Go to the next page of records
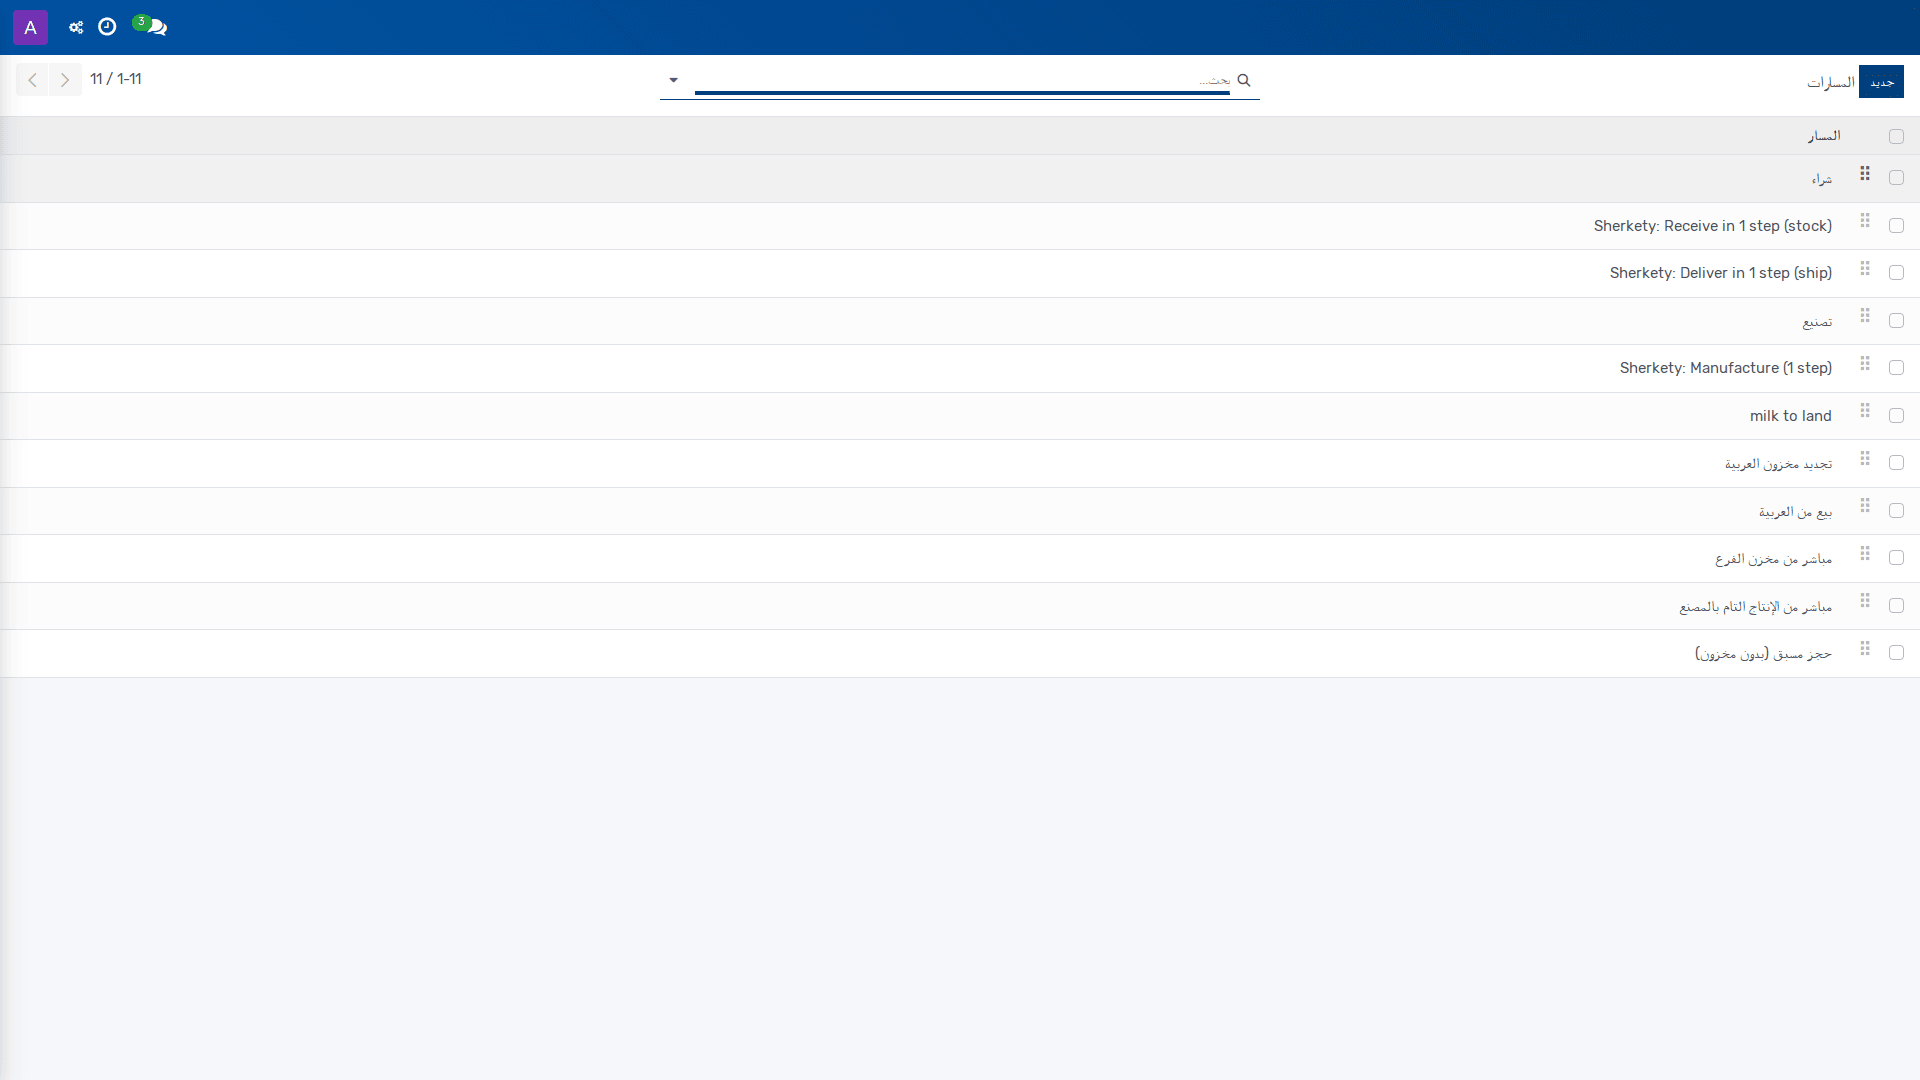The image size is (1920, 1080). tap(65, 80)
